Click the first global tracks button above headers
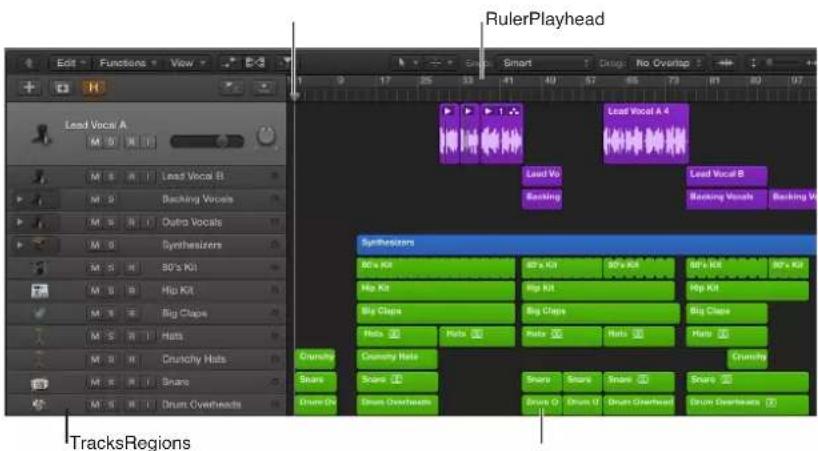Viewport: 818px width, 451px height. click(x=231, y=87)
